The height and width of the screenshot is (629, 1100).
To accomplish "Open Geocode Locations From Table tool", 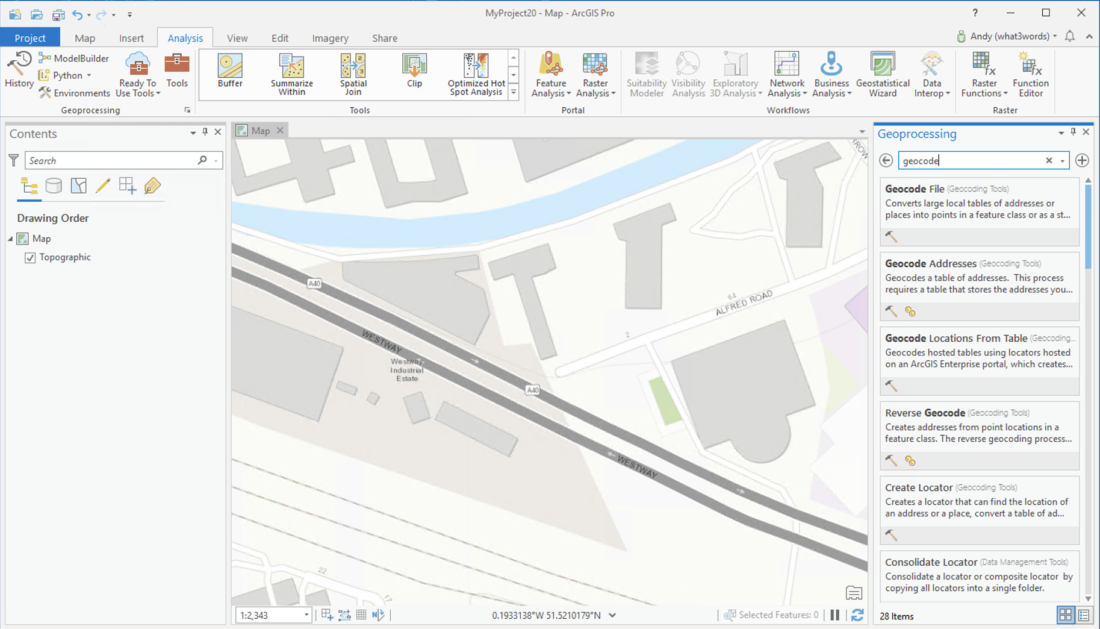I will [x=979, y=360].
